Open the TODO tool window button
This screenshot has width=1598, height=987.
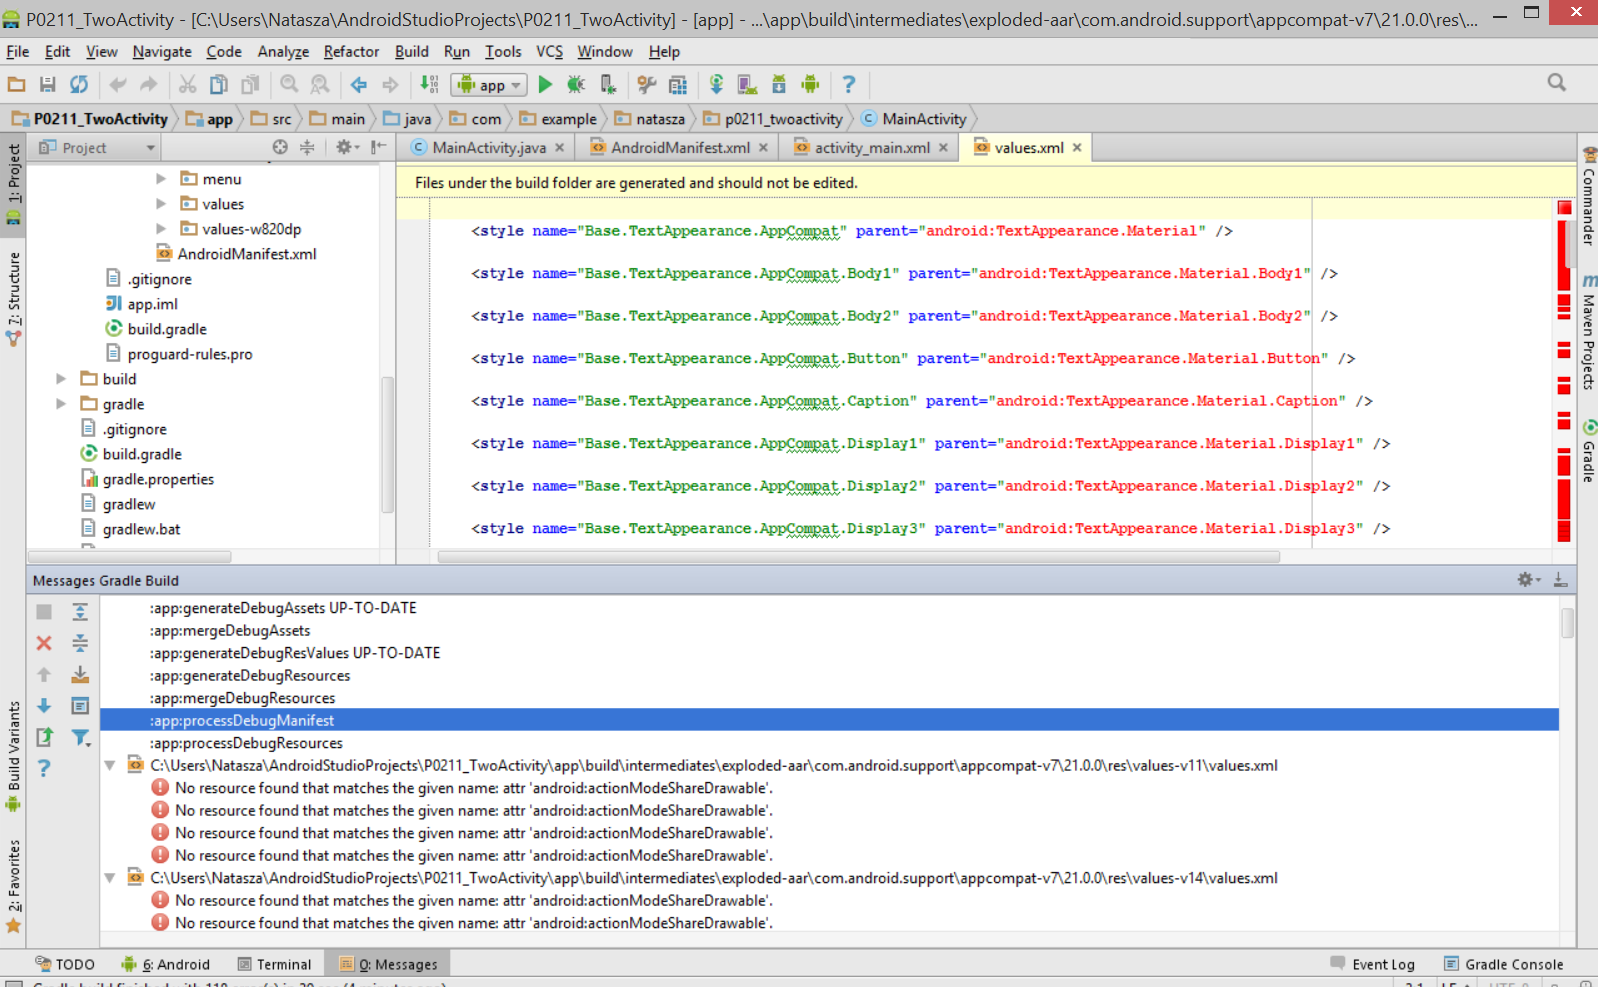(x=65, y=964)
